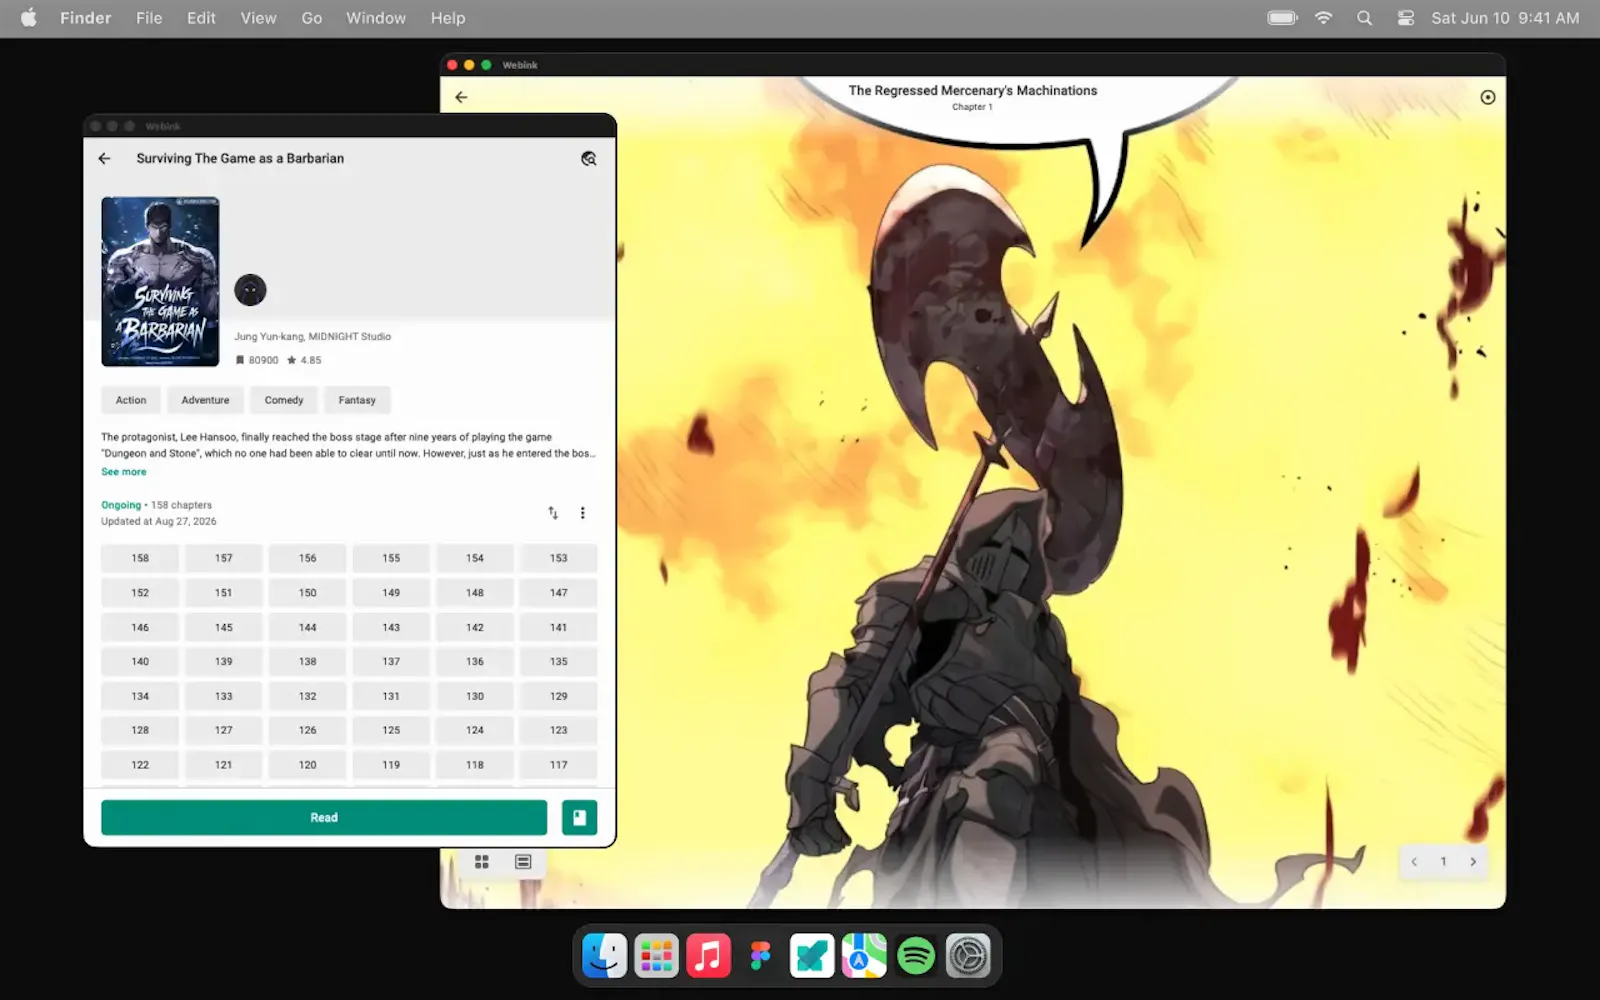Click back arrow in the reader window

coord(461,97)
